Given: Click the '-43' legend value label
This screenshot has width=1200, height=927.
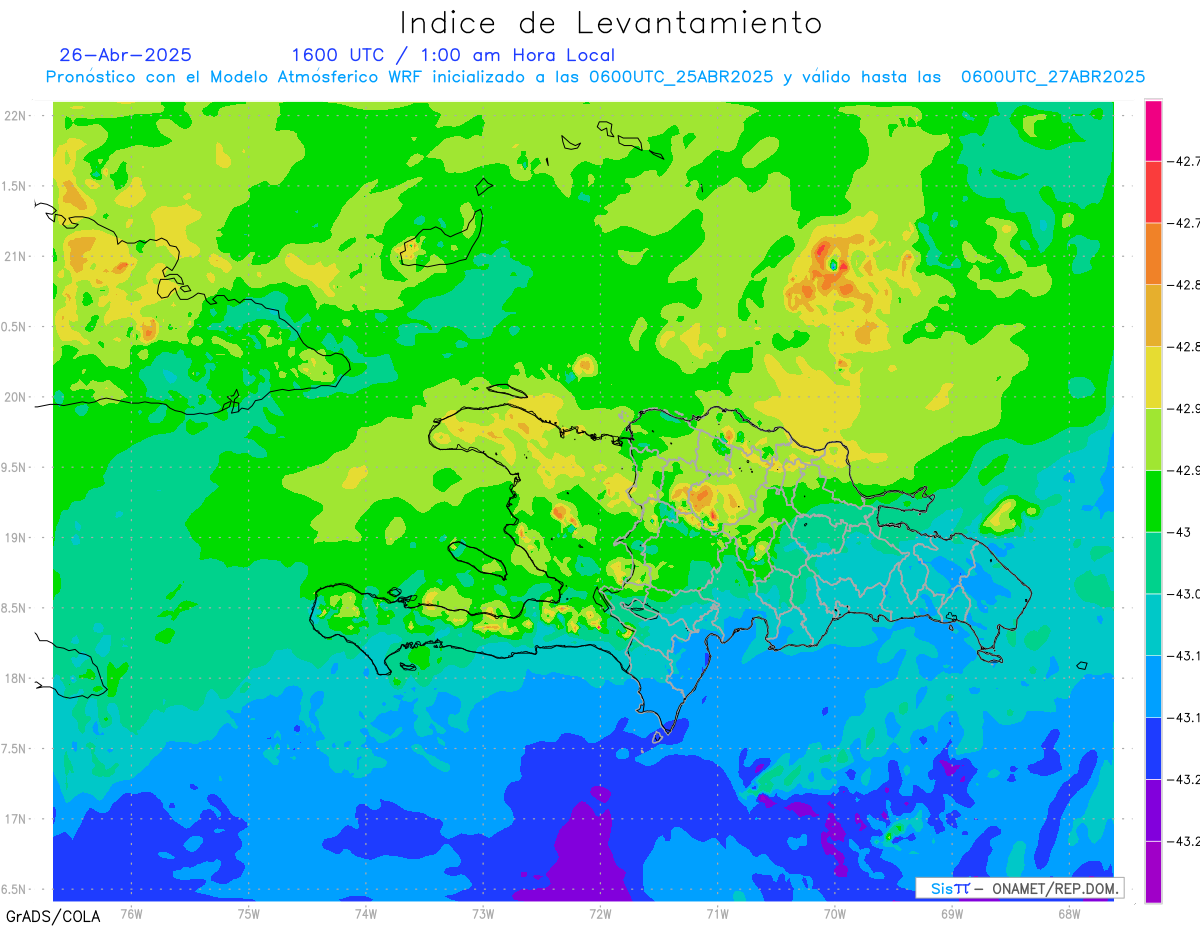Looking at the screenshot, I should coord(1180,532).
